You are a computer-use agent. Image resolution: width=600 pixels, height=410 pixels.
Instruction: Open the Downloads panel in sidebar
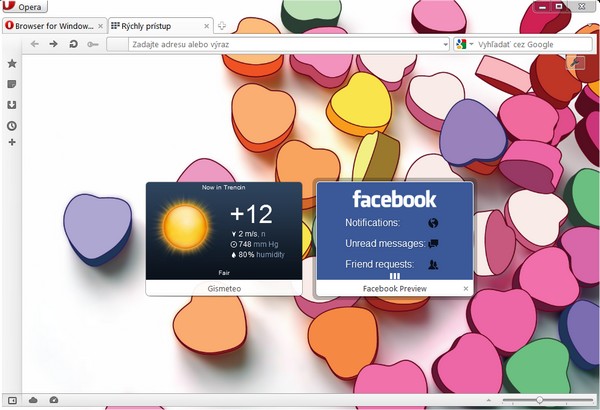point(12,105)
